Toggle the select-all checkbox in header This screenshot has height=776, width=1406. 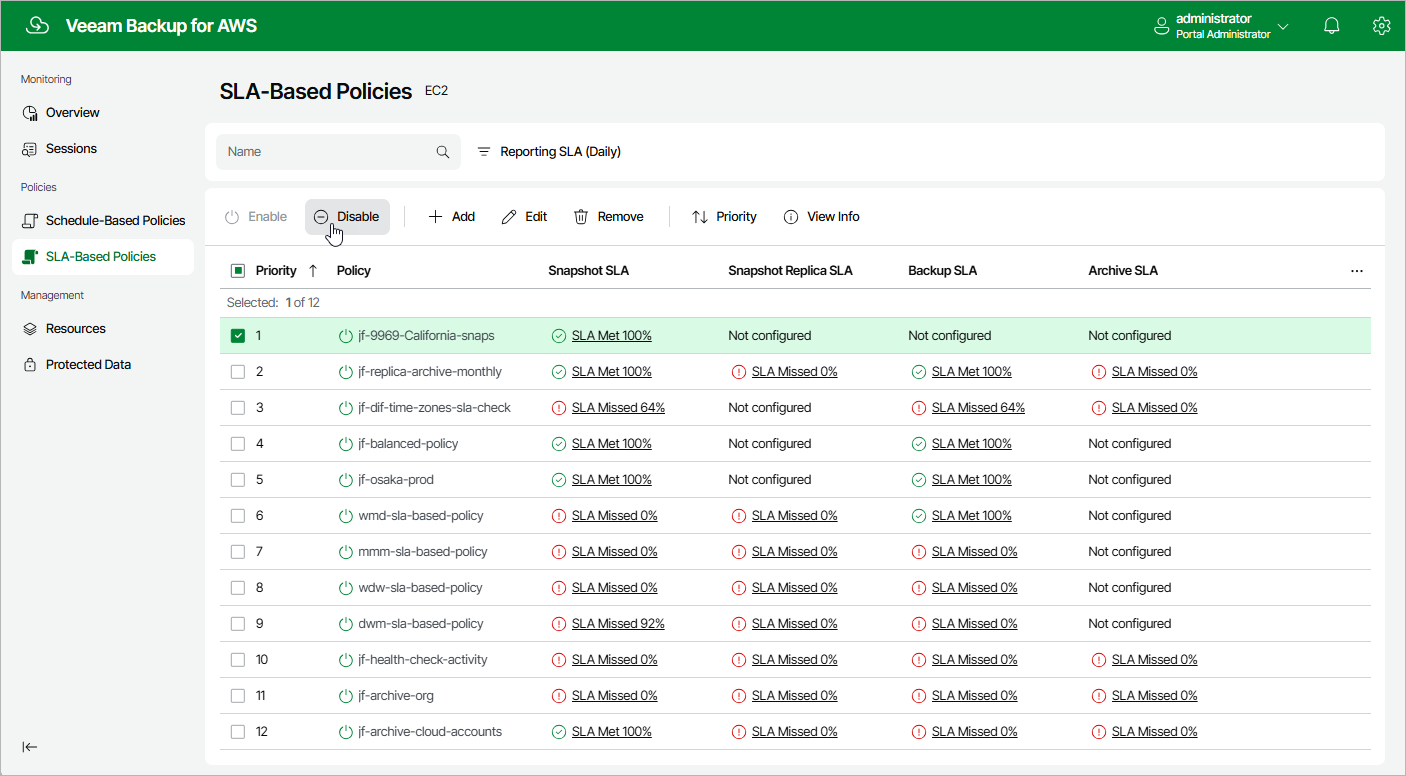(x=238, y=271)
